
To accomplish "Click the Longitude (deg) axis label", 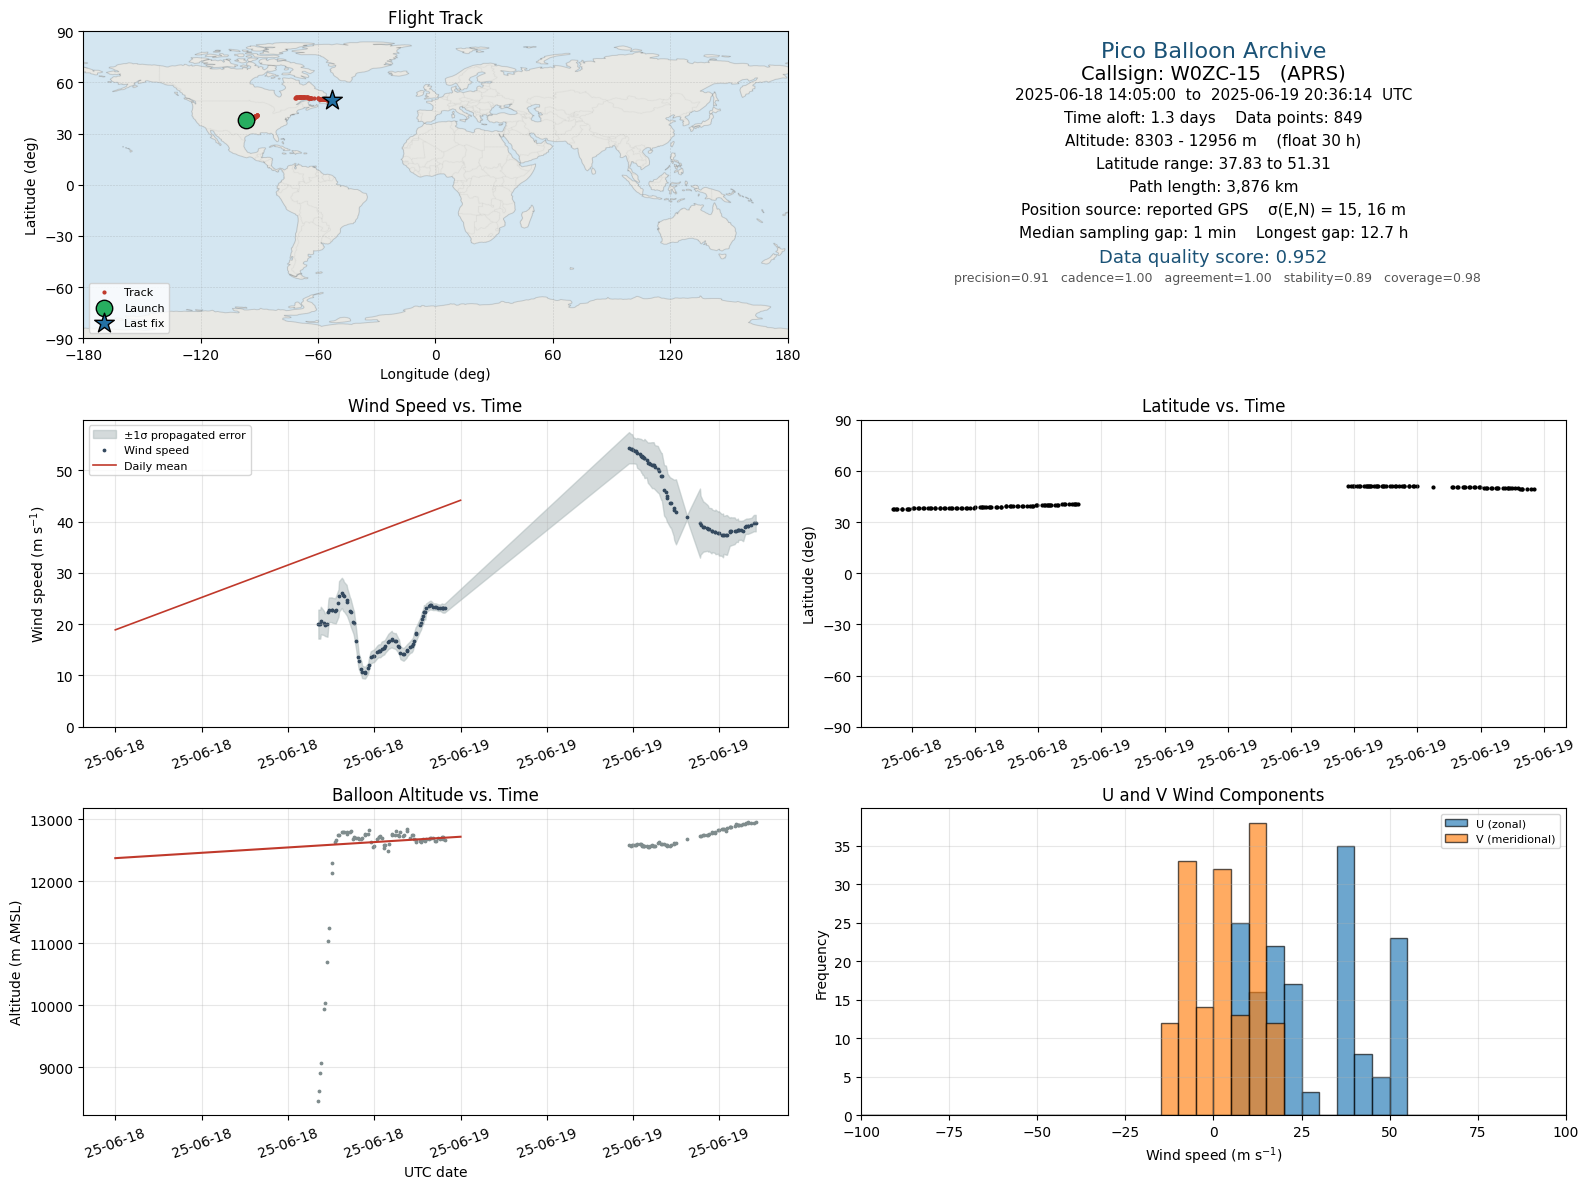I will click(435, 374).
